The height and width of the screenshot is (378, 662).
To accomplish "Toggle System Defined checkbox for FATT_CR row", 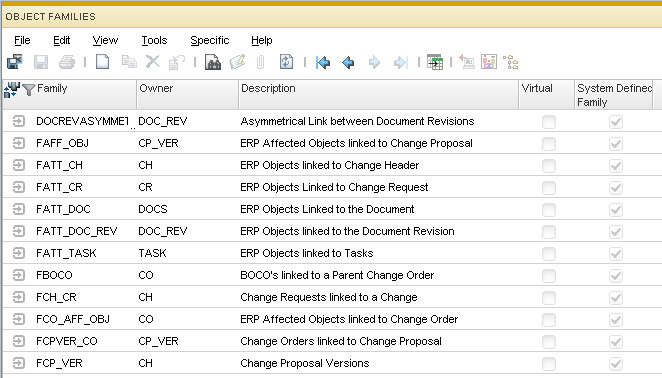I will coord(616,188).
